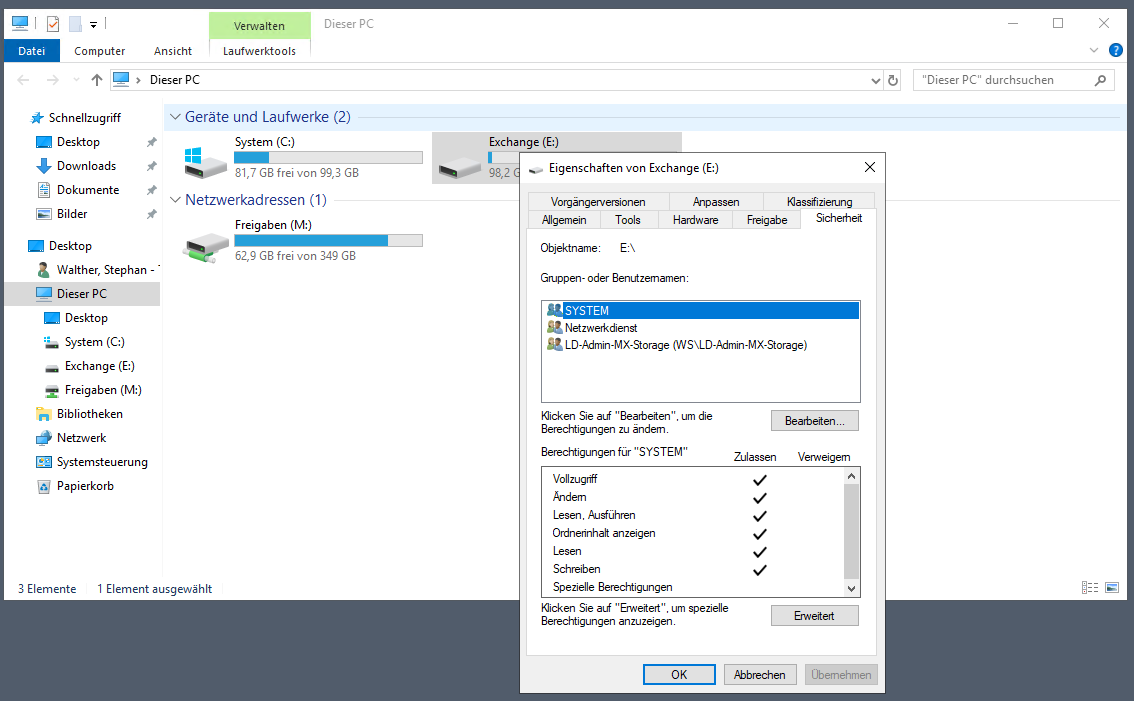Select Freigaben (M:) in navigation tree
This screenshot has width=1134, height=701.
103,389
